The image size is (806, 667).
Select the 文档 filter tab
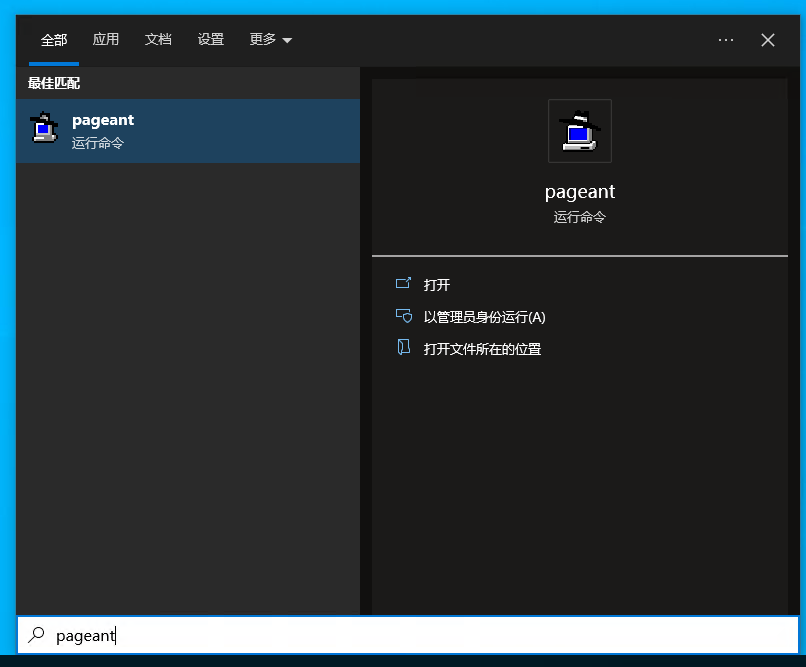point(158,40)
